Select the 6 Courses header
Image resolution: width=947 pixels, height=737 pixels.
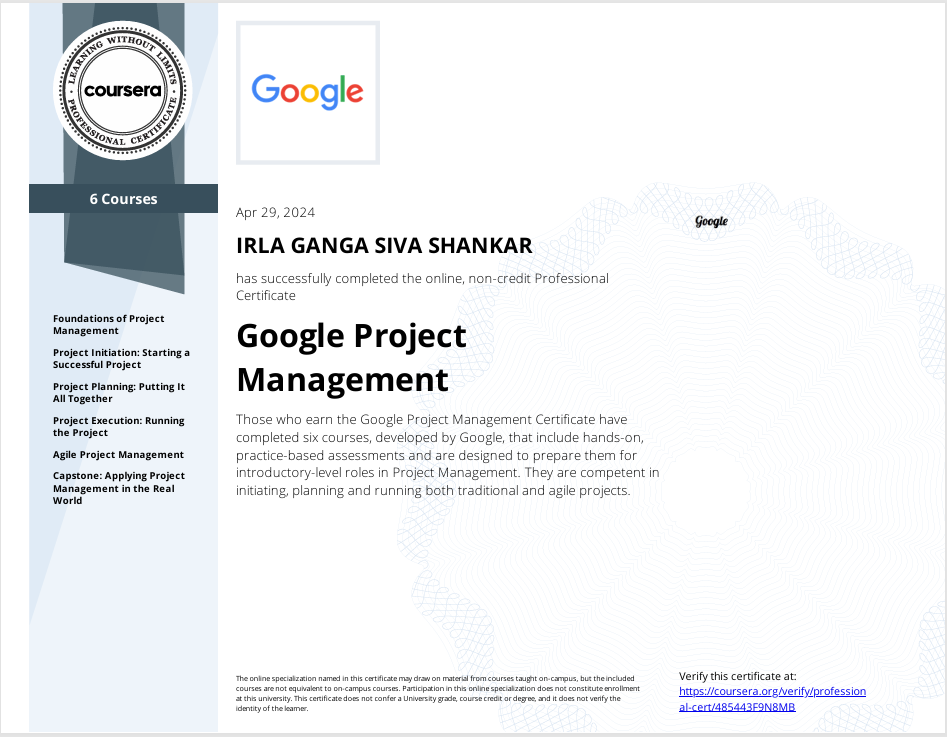point(123,198)
